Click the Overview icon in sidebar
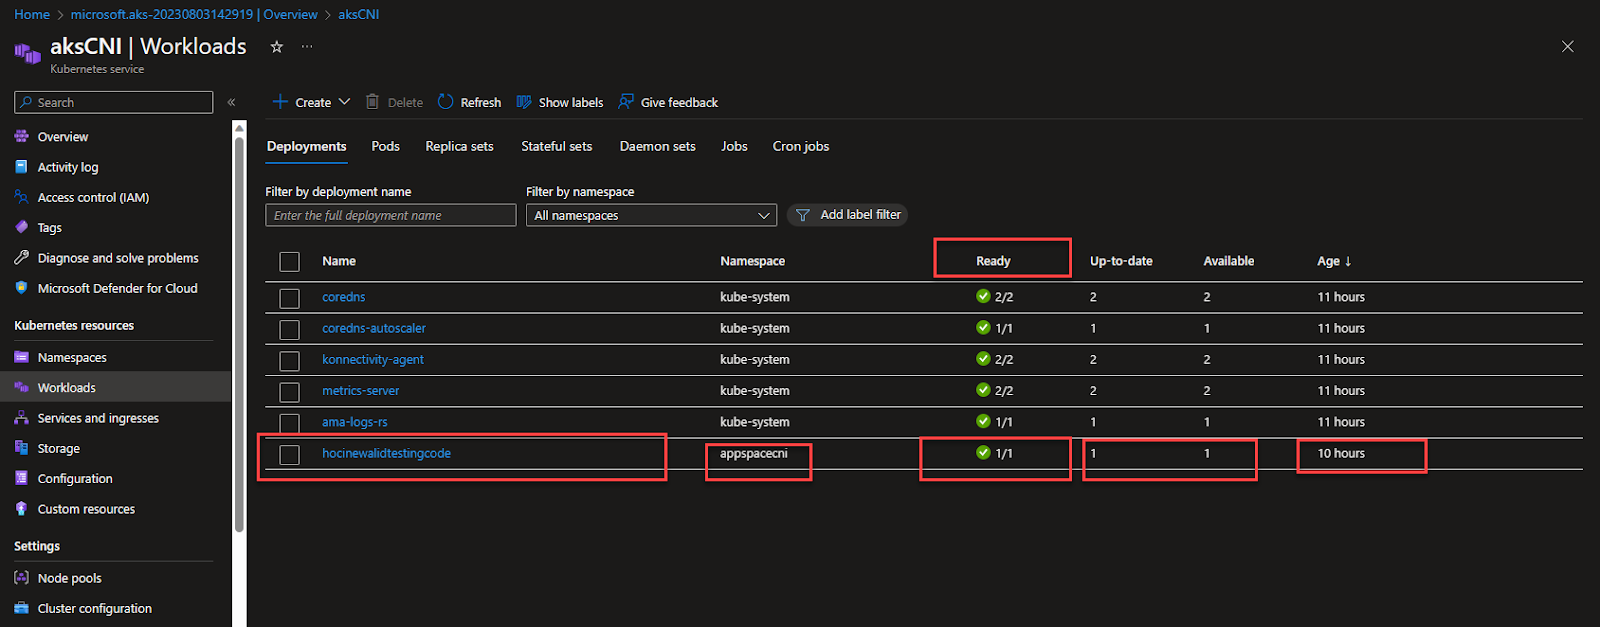The height and width of the screenshot is (627, 1600). [x=21, y=136]
